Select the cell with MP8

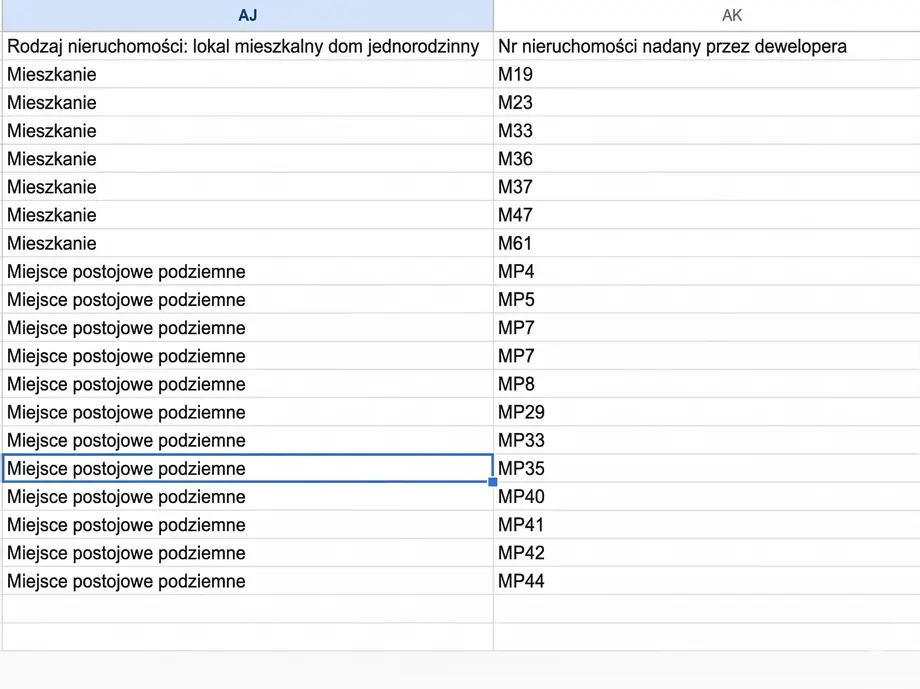[x=706, y=384]
